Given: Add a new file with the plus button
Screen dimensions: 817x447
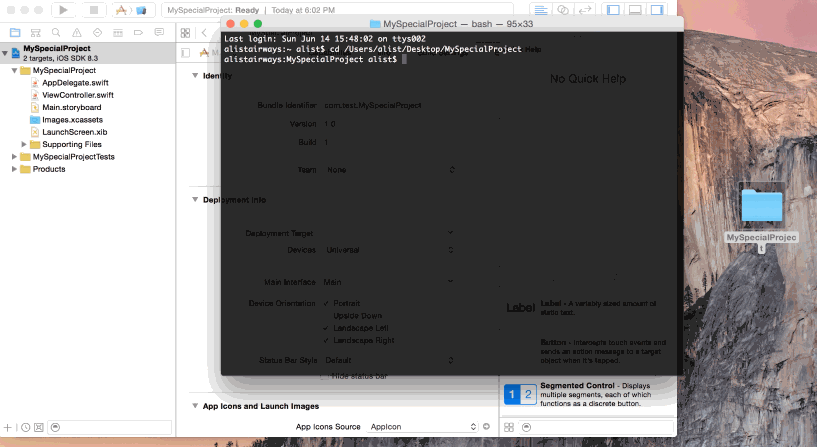Looking at the screenshot, I should pyautogui.click(x=8, y=427).
